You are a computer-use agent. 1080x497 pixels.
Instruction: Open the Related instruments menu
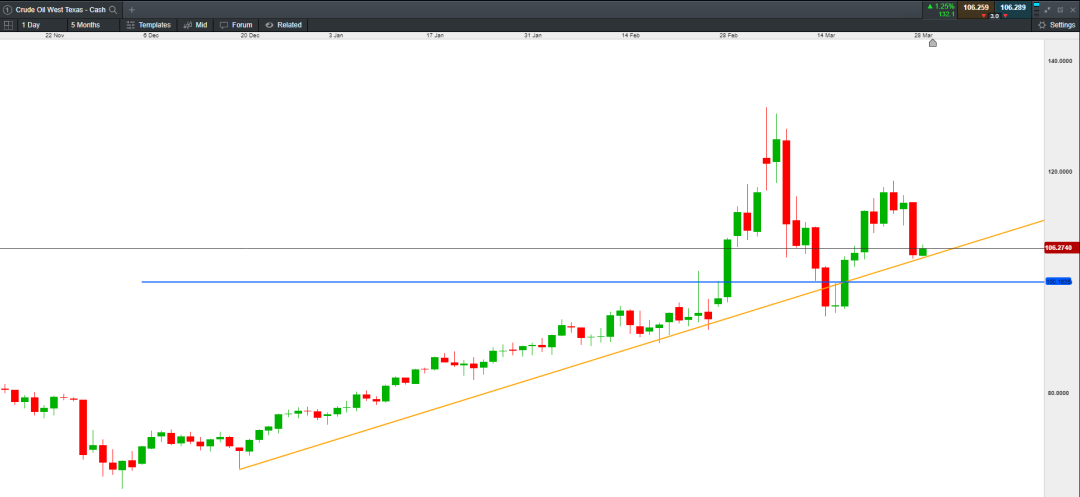[x=284, y=25]
